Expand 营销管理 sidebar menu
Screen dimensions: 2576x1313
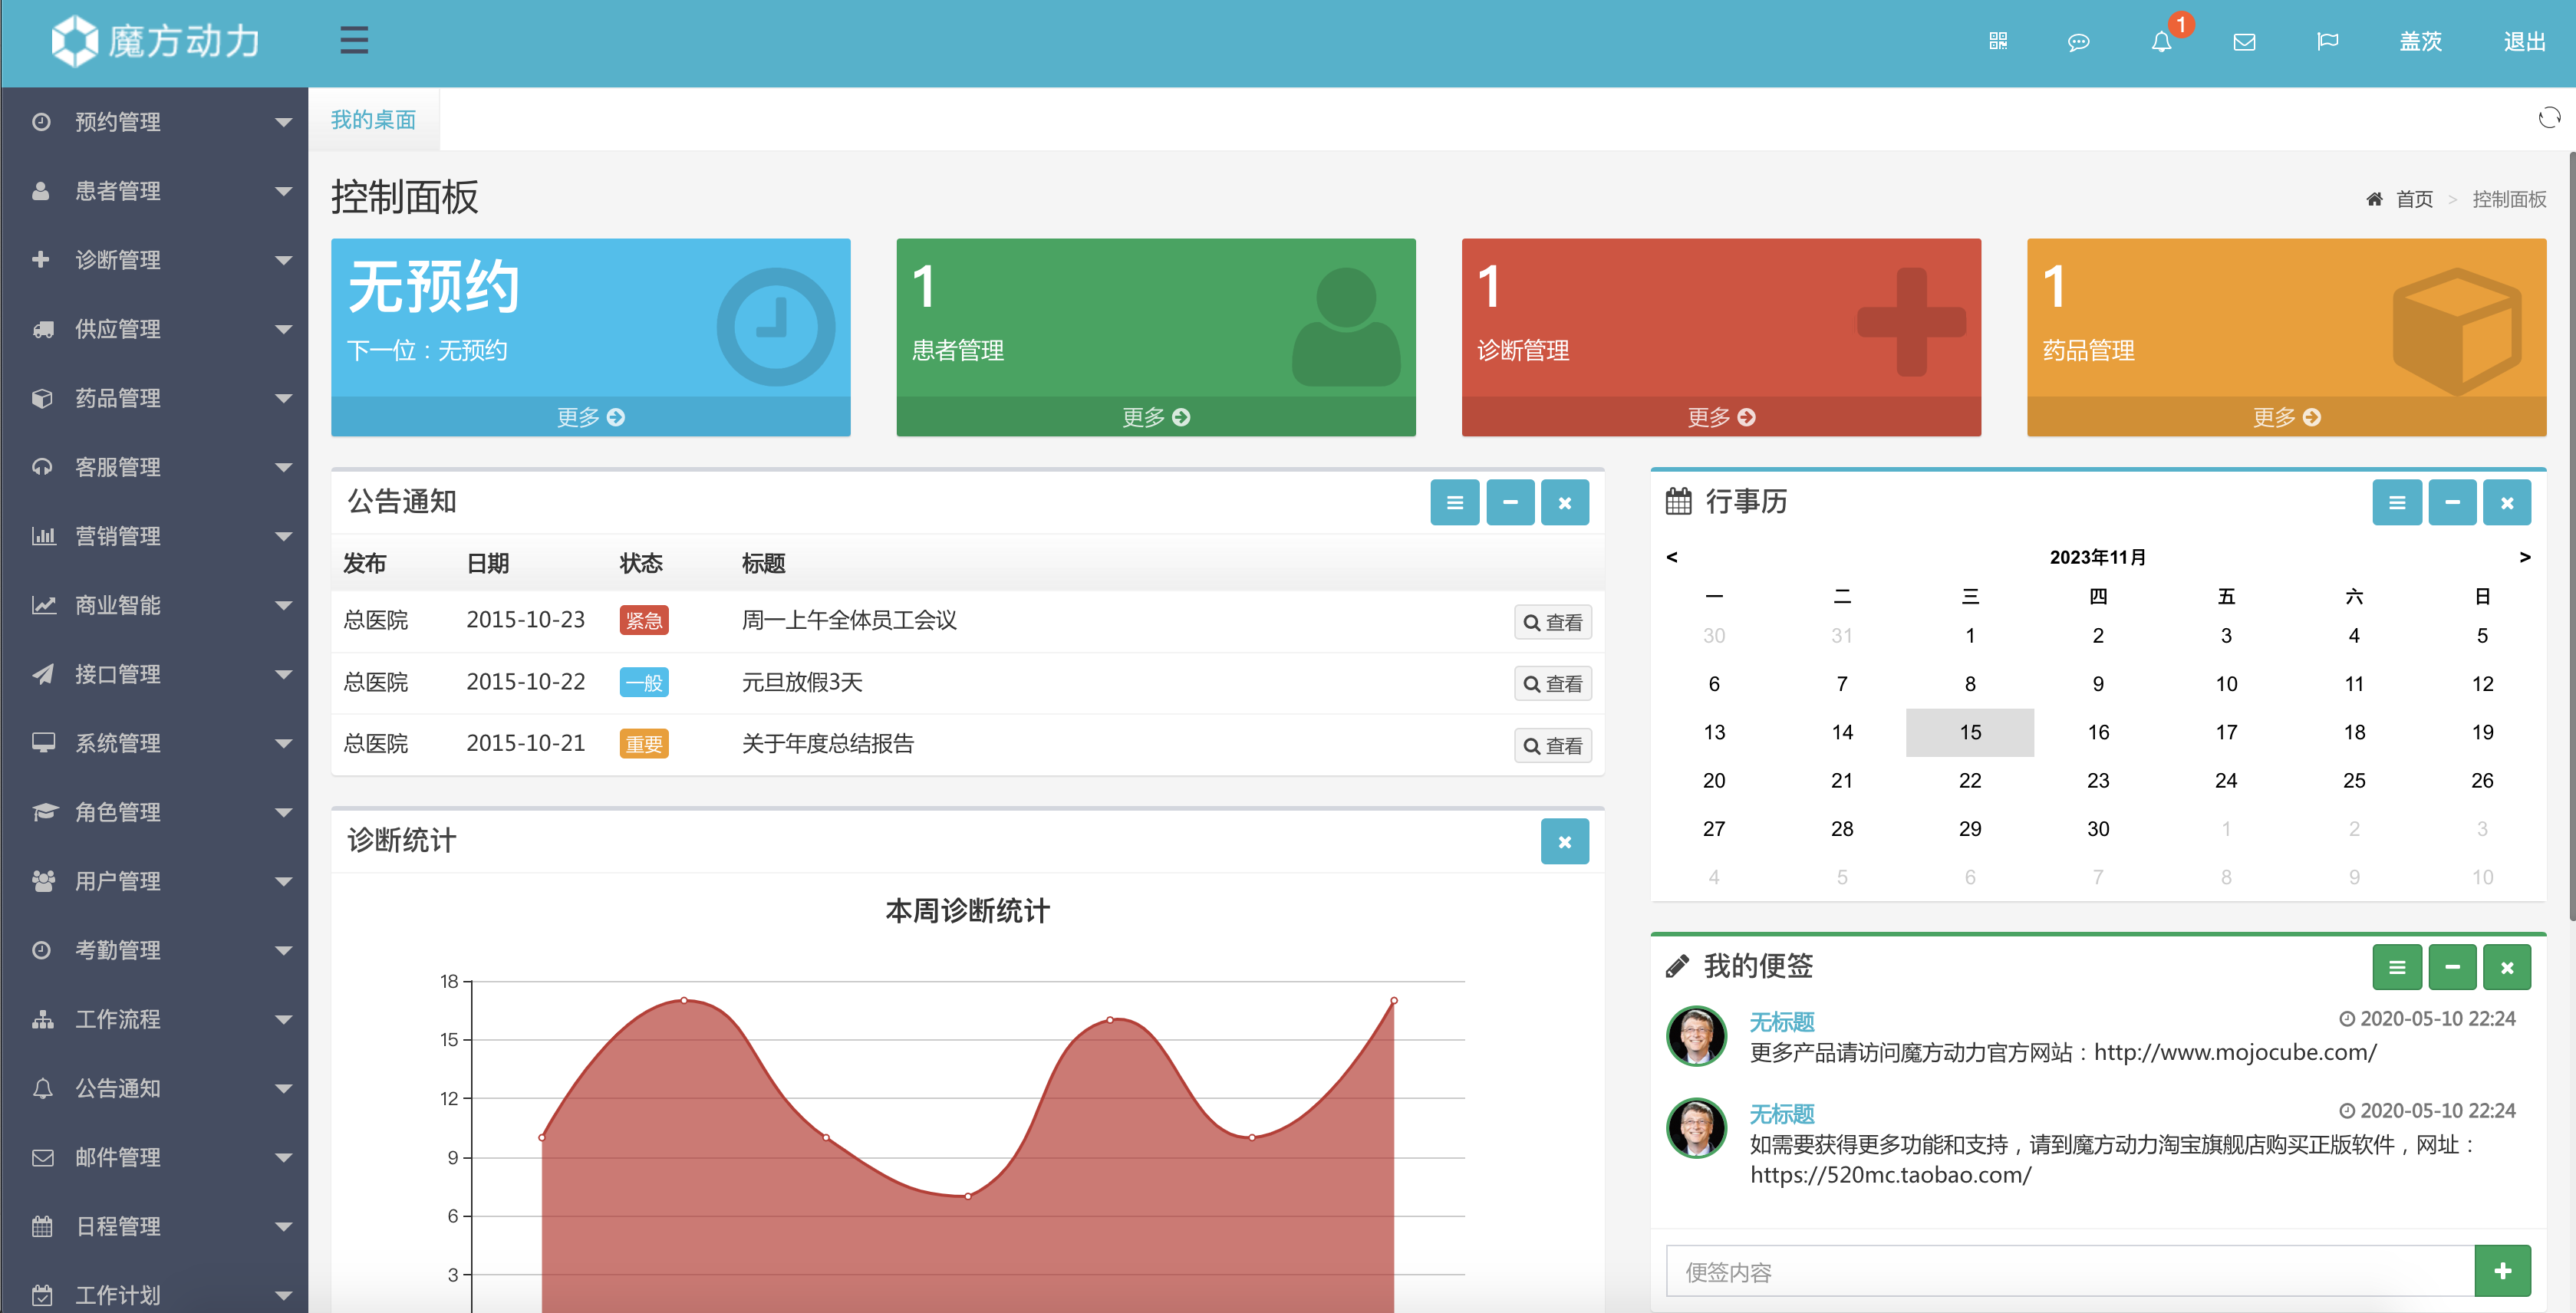tap(154, 536)
